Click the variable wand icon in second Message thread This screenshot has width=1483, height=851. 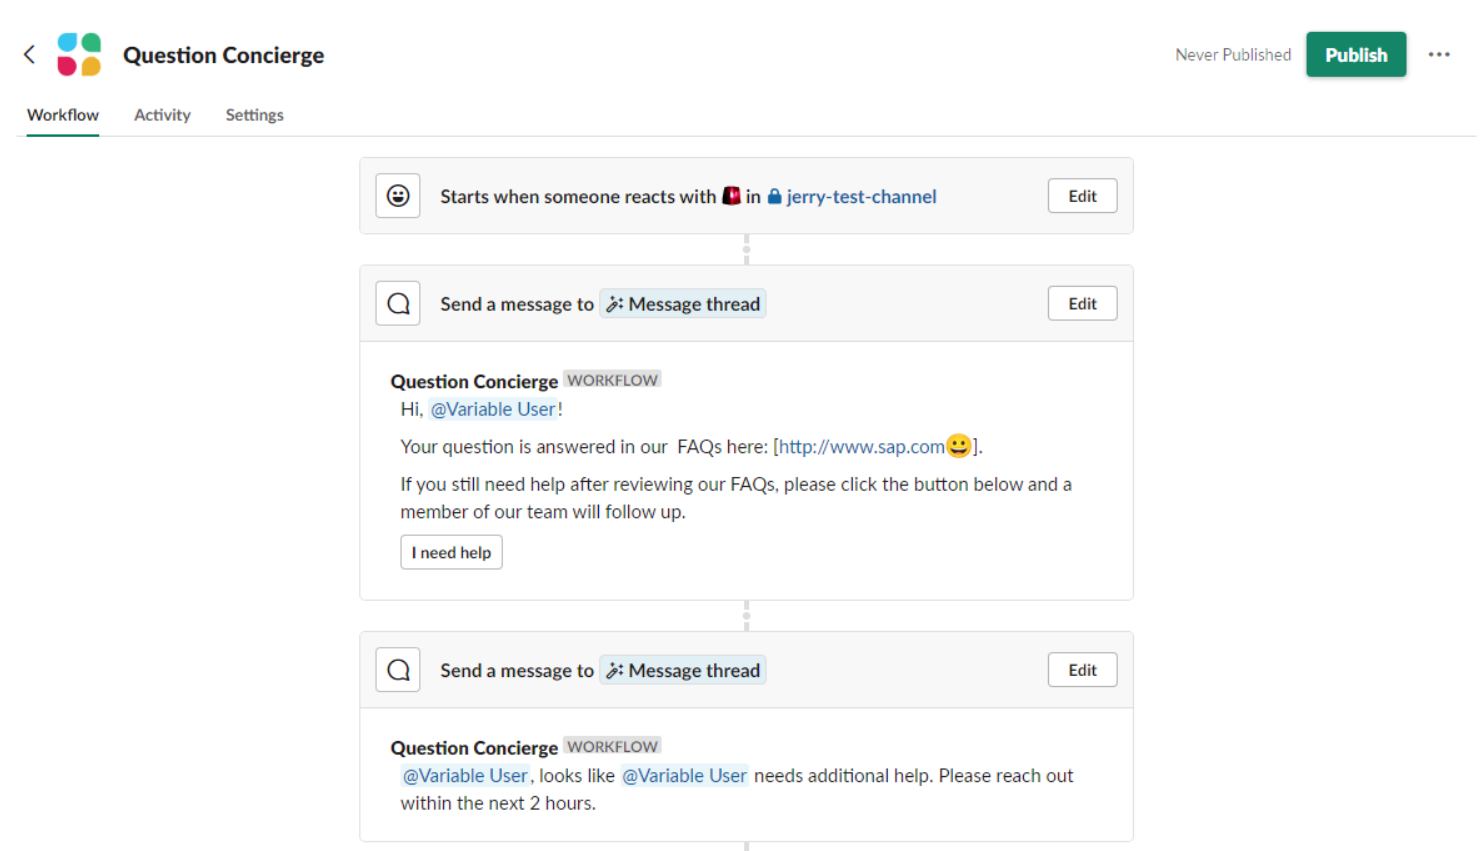pos(615,671)
